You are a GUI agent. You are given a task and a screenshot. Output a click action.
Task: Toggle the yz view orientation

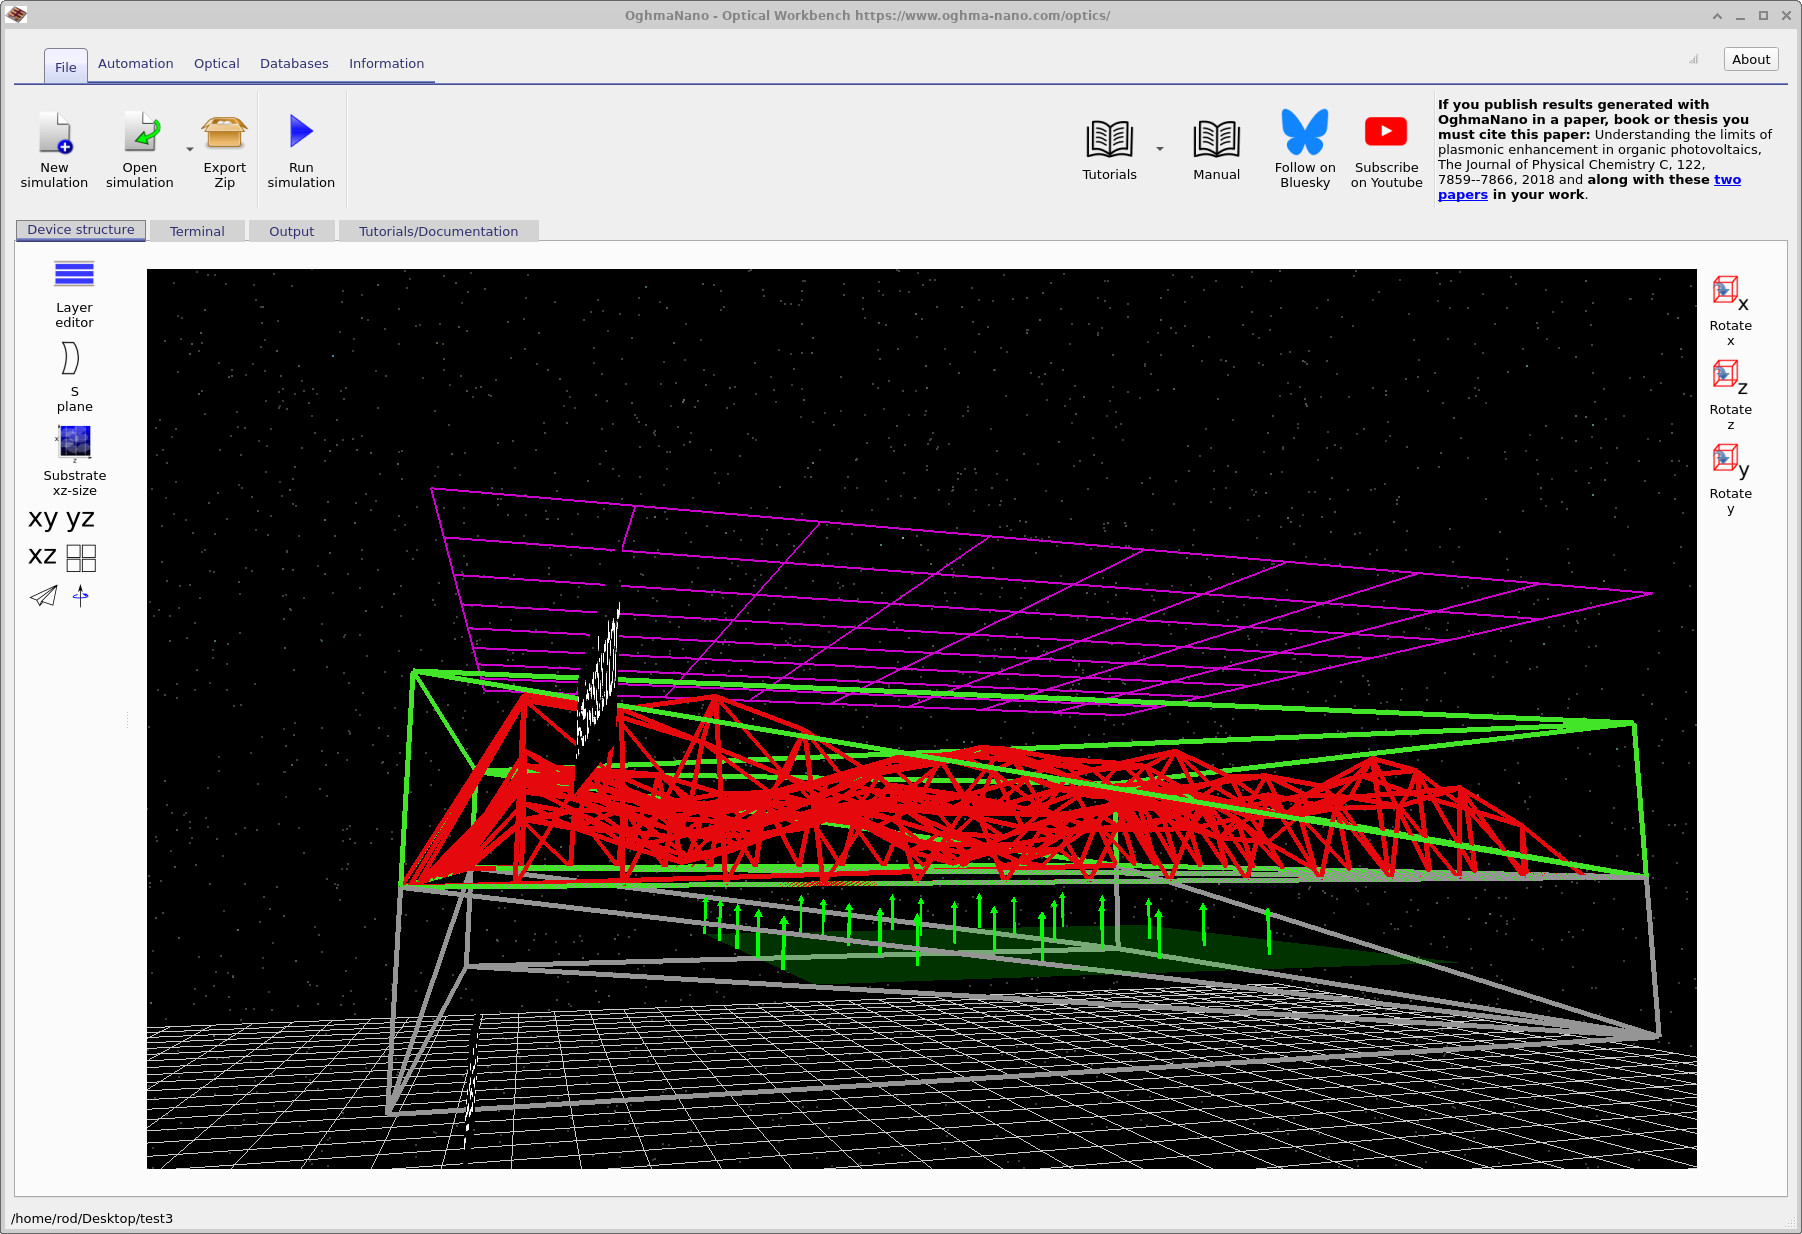click(x=81, y=518)
